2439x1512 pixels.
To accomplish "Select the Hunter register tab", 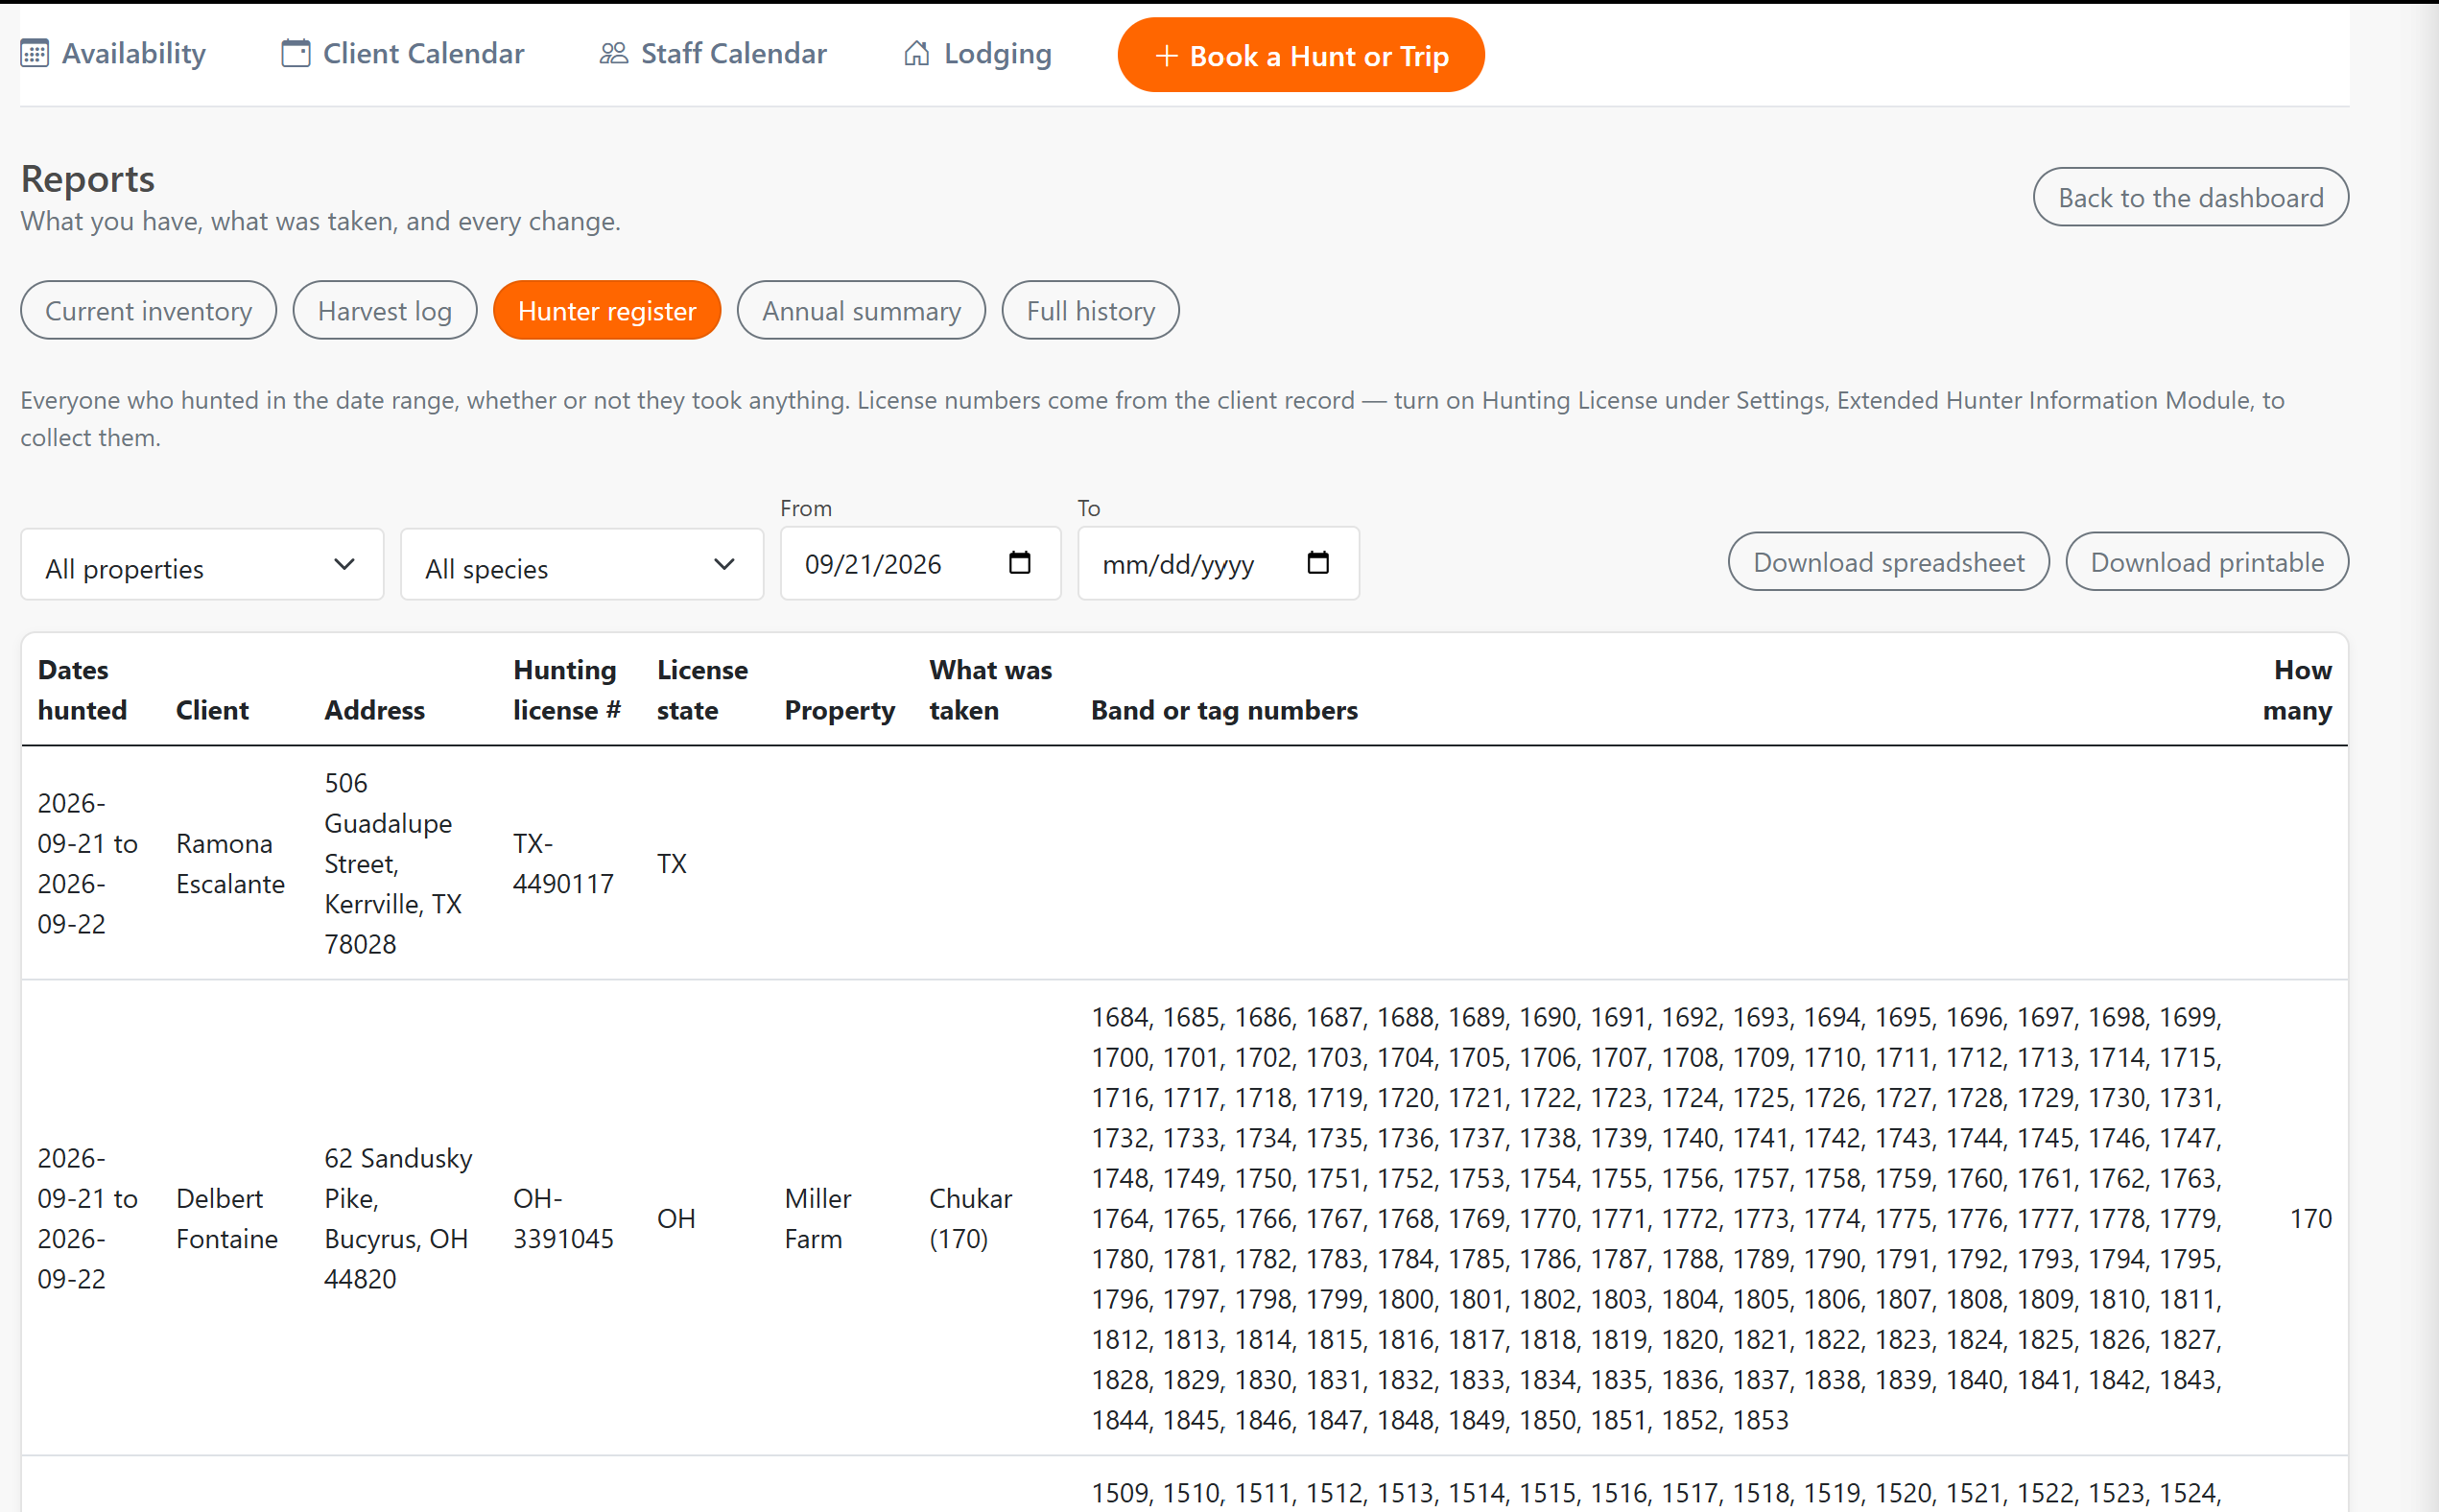I will [607, 311].
